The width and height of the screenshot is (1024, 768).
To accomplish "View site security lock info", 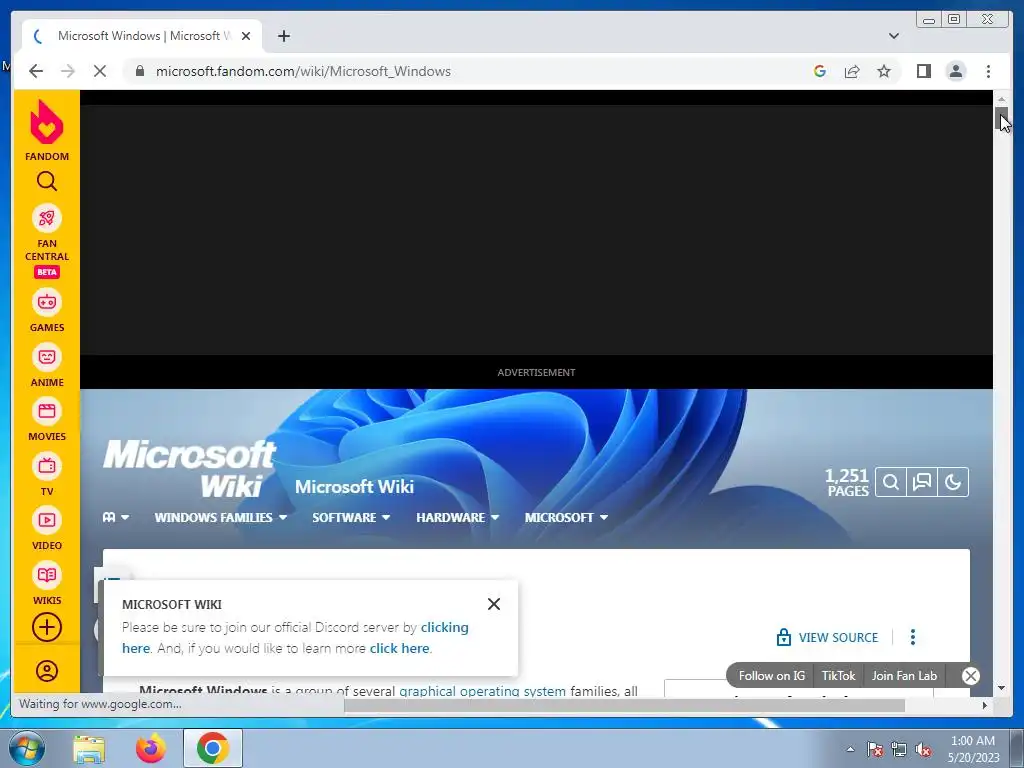I will [139, 71].
